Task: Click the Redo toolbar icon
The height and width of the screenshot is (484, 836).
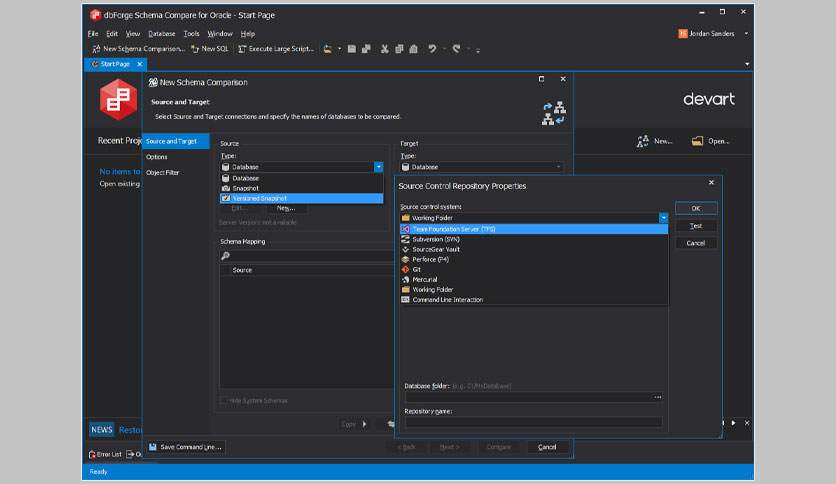Action: [456, 49]
